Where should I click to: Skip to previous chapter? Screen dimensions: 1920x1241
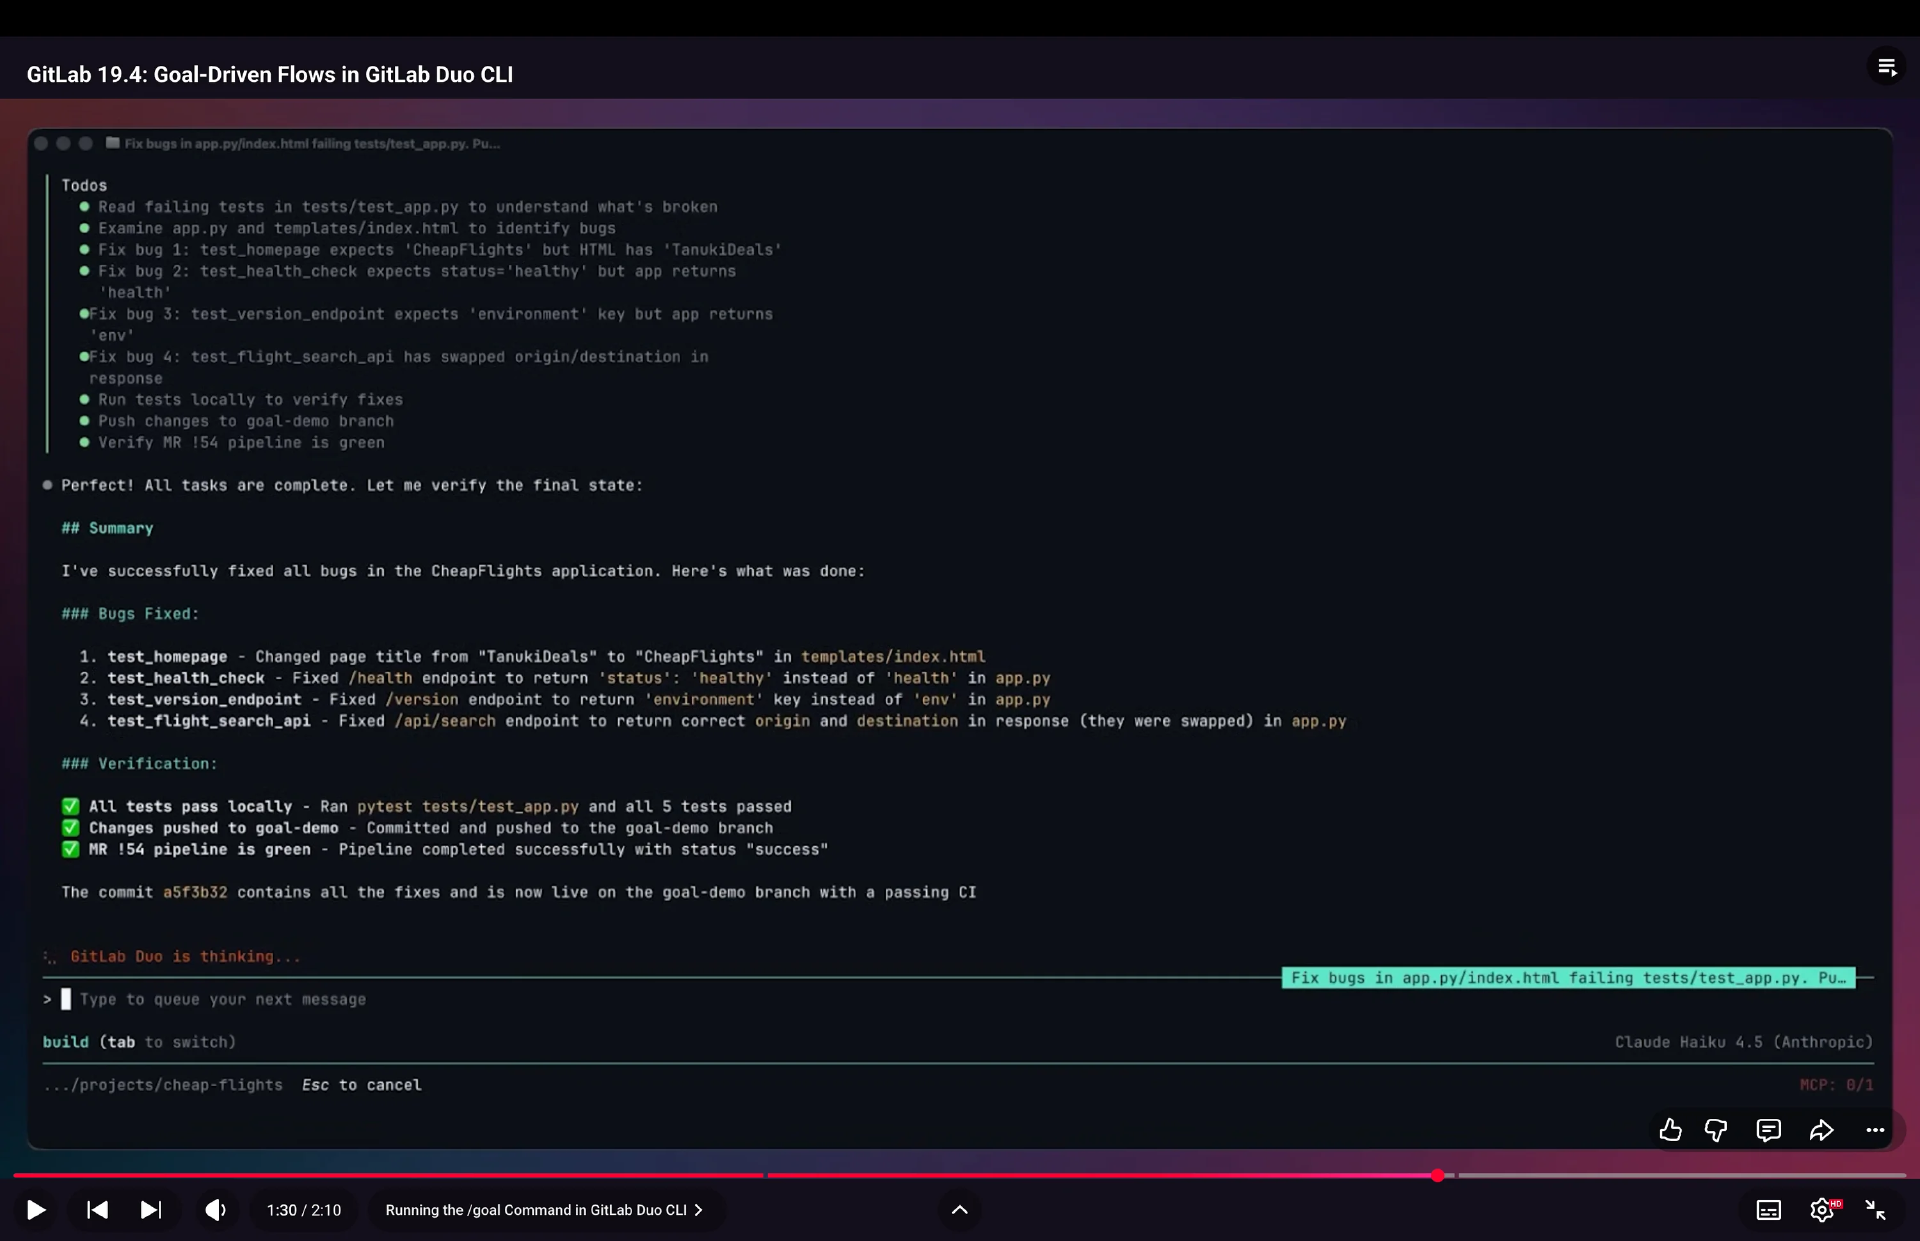point(97,1210)
